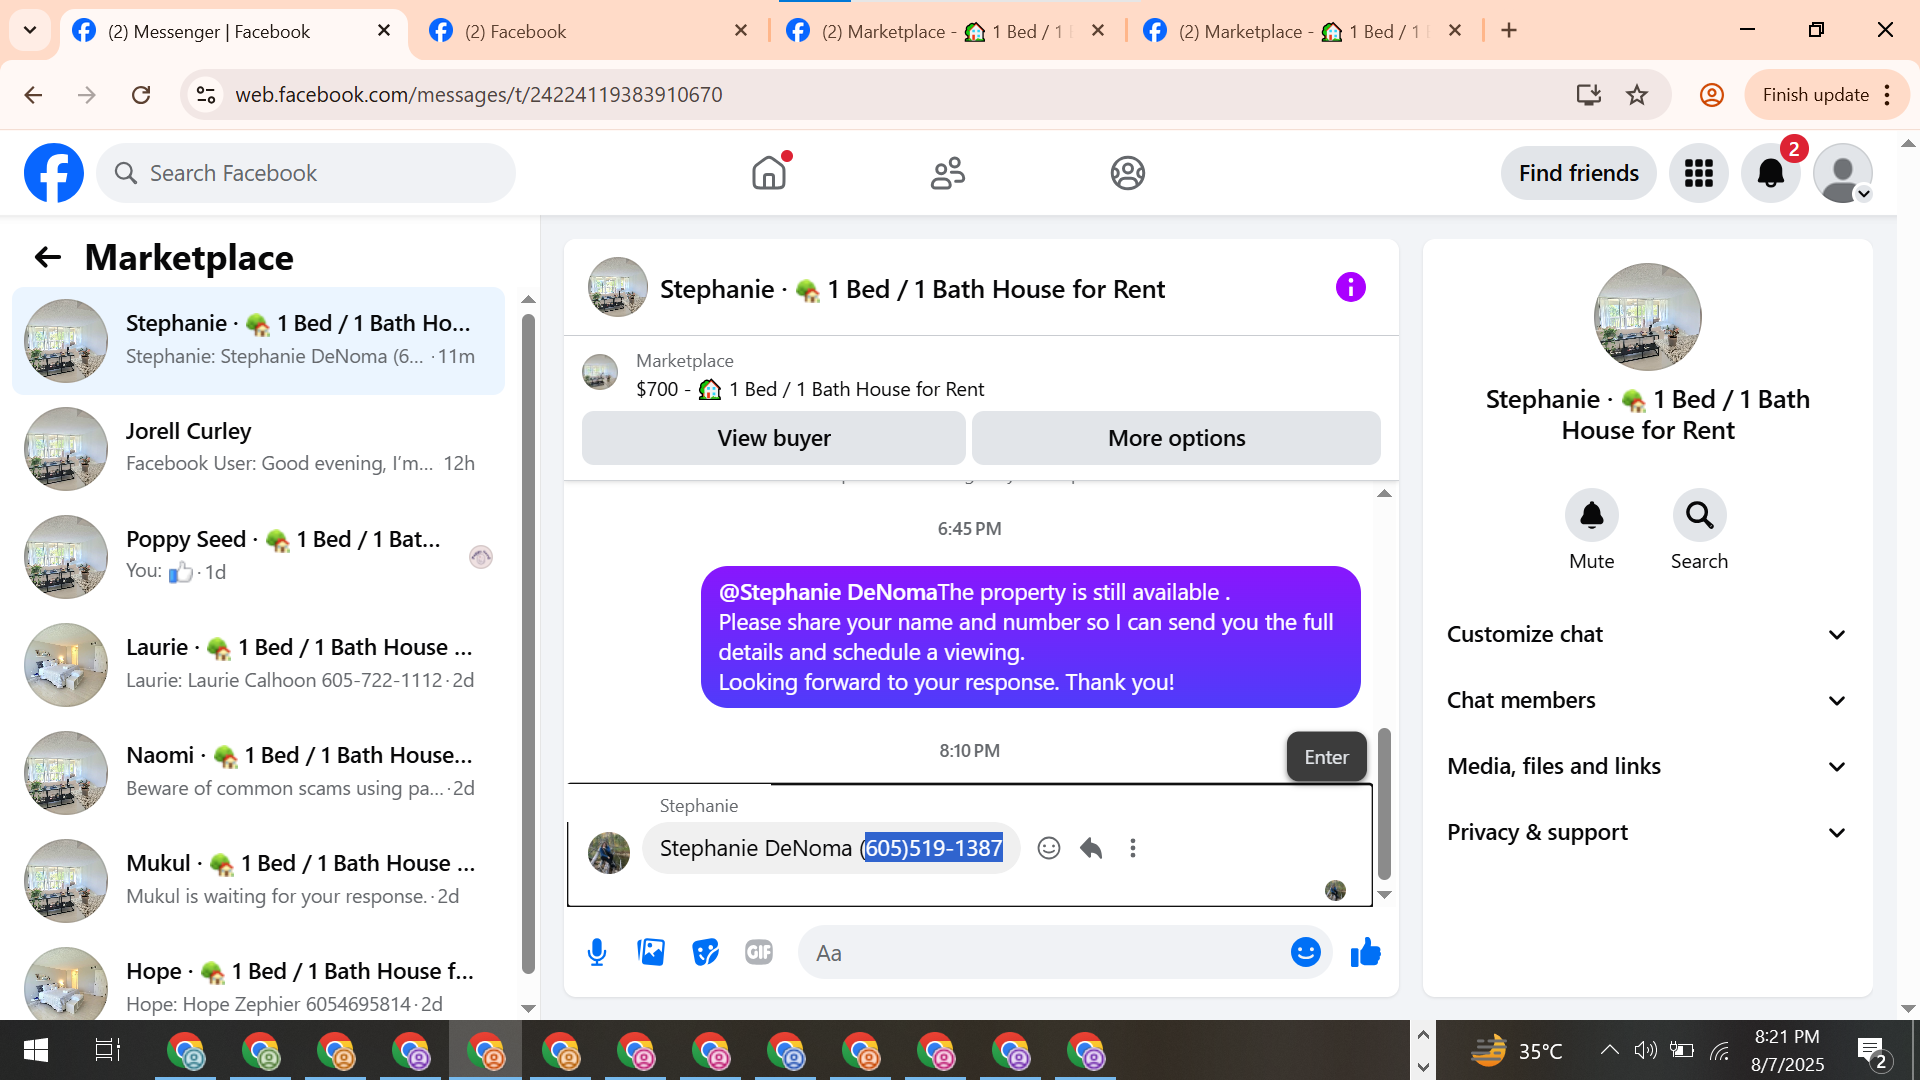1920x1080 pixels.
Task: Open the Friends icon in top navigation
Action: coord(948,173)
